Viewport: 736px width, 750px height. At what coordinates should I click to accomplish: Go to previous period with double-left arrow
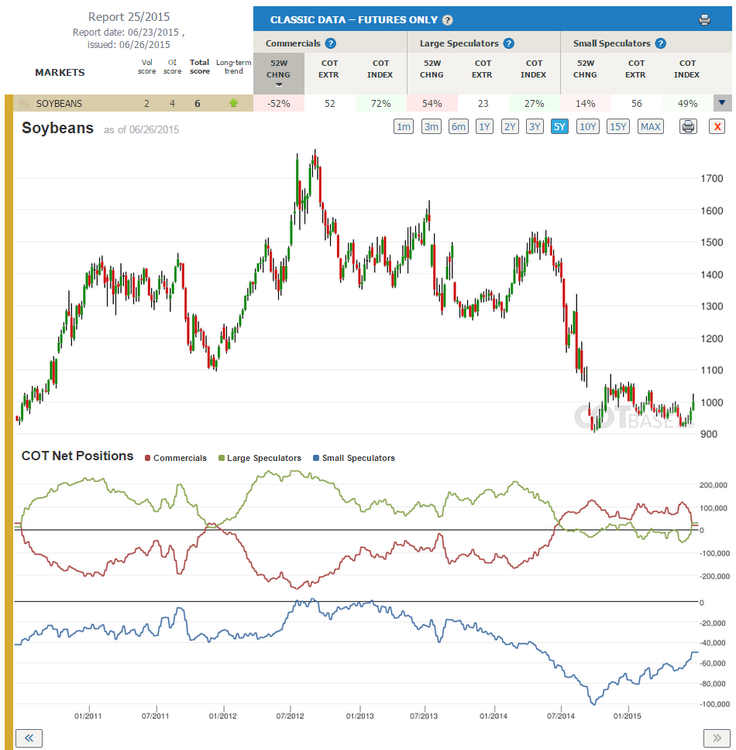(29, 738)
